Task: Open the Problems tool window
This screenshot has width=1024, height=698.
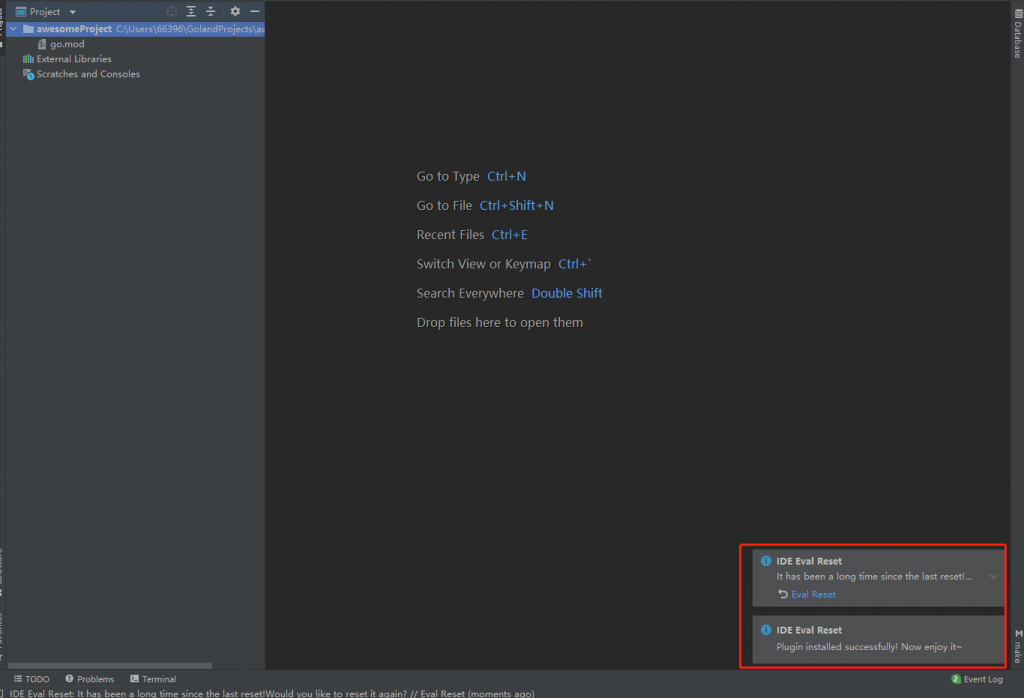Action: tap(89, 679)
